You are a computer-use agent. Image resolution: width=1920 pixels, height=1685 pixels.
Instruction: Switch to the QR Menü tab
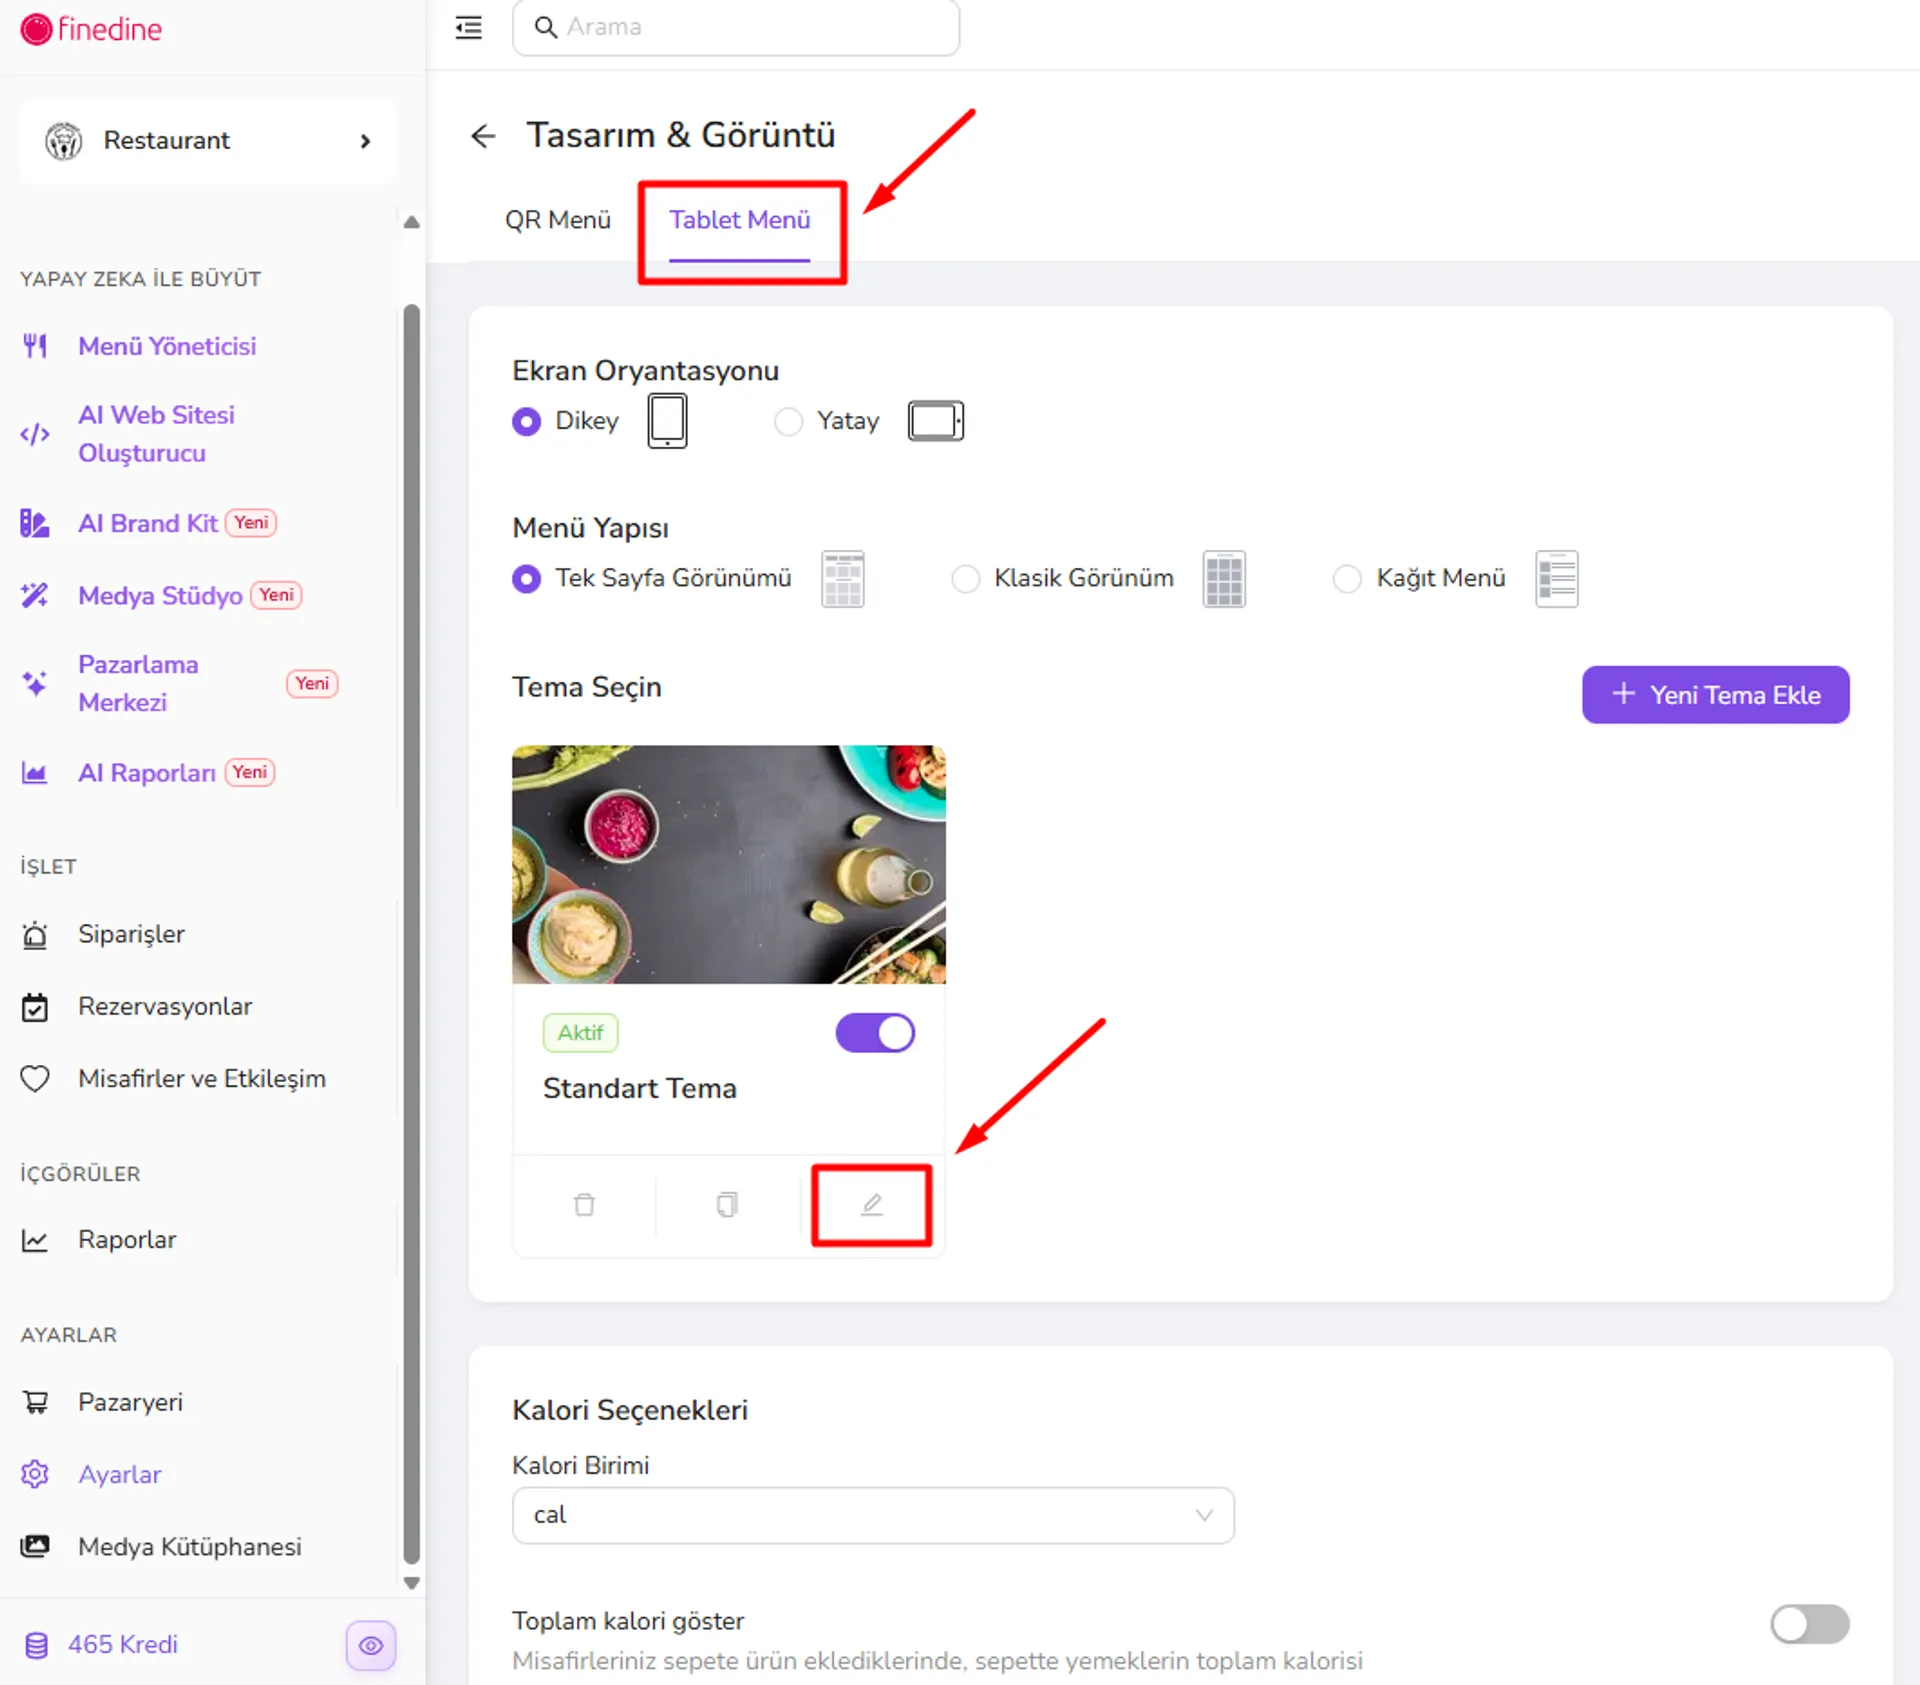tap(557, 220)
